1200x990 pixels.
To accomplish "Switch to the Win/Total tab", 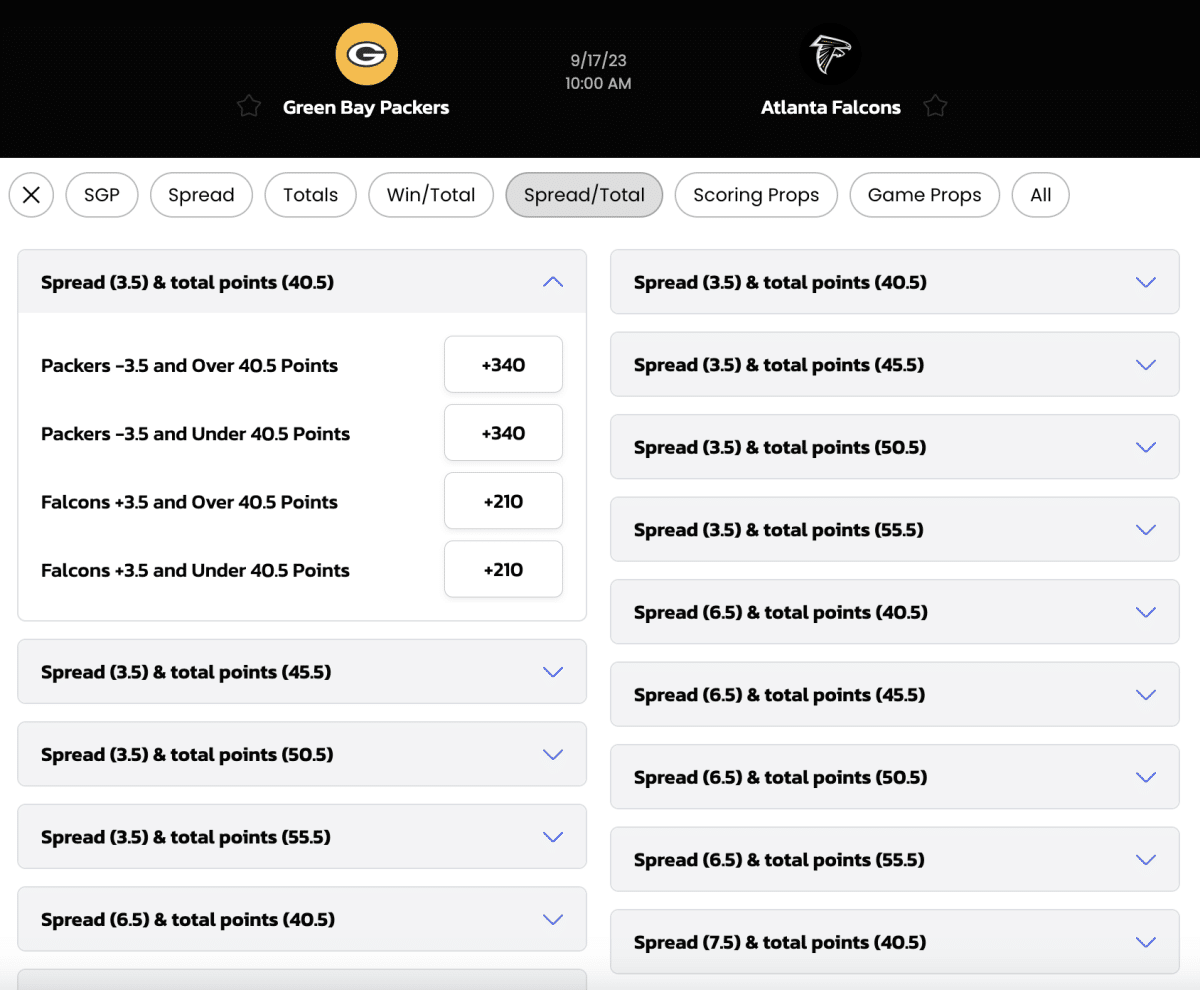I will click(x=431, y=195).
